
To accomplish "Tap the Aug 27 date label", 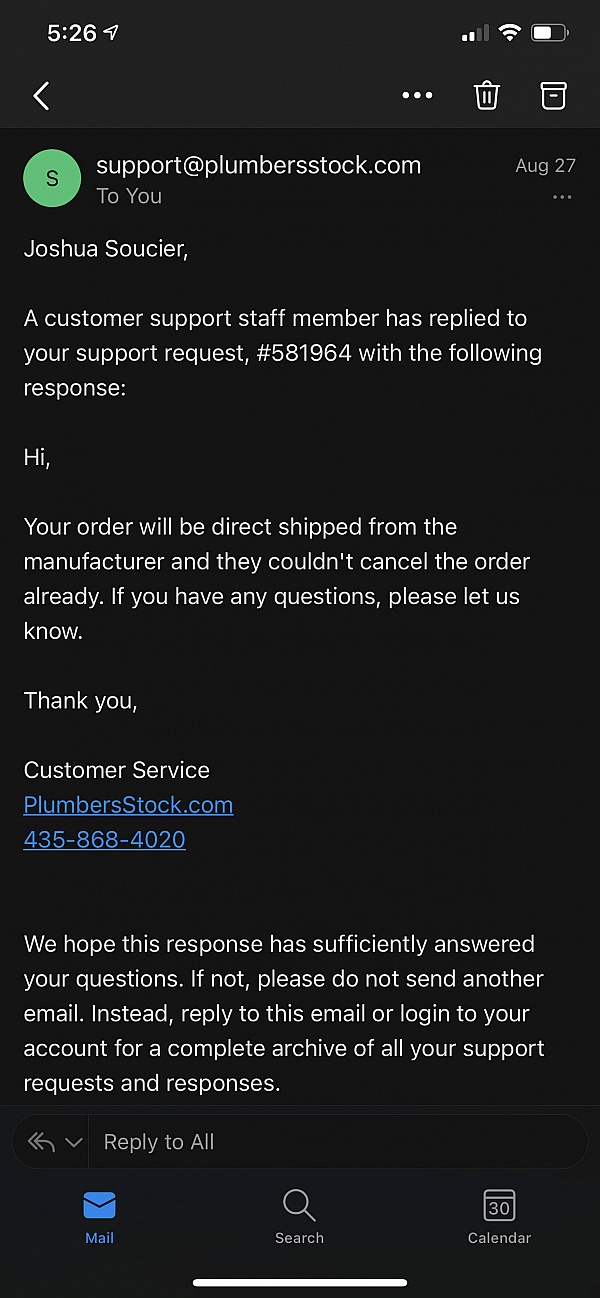I will coord(545,166).
